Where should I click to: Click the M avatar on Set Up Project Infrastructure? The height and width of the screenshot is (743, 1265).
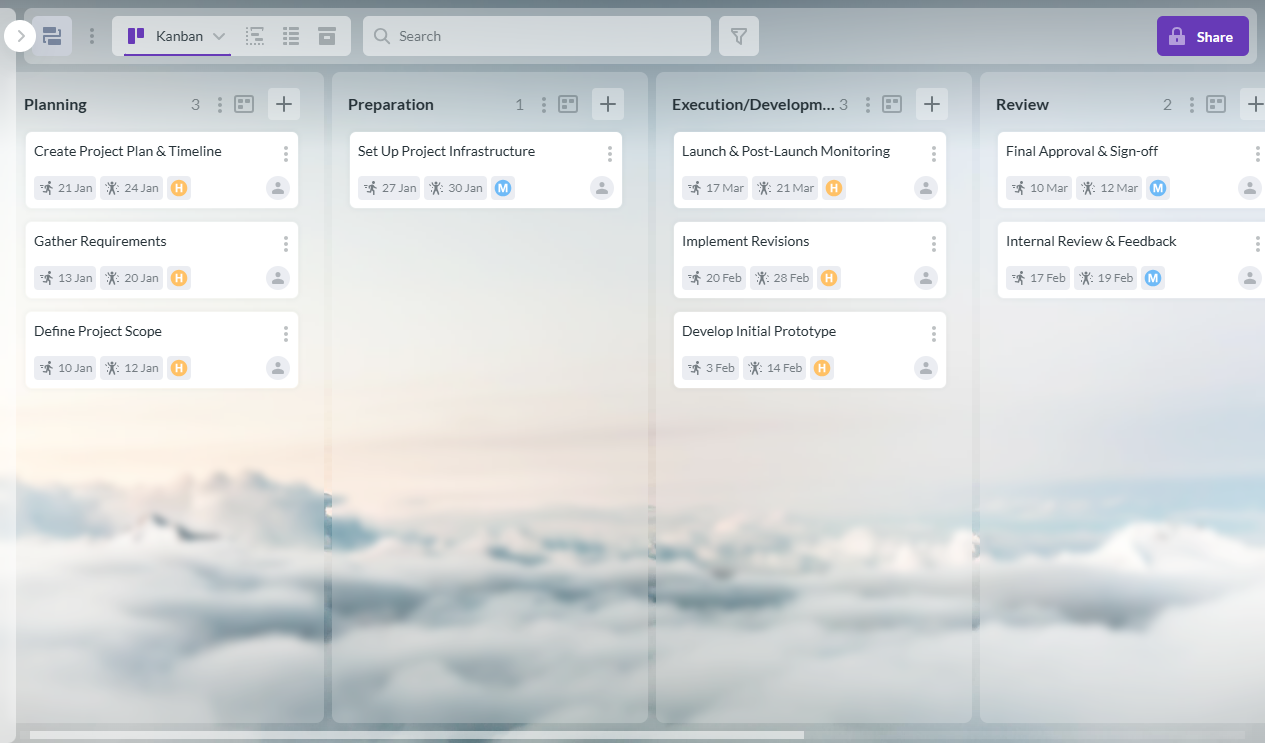coord(503,187)
